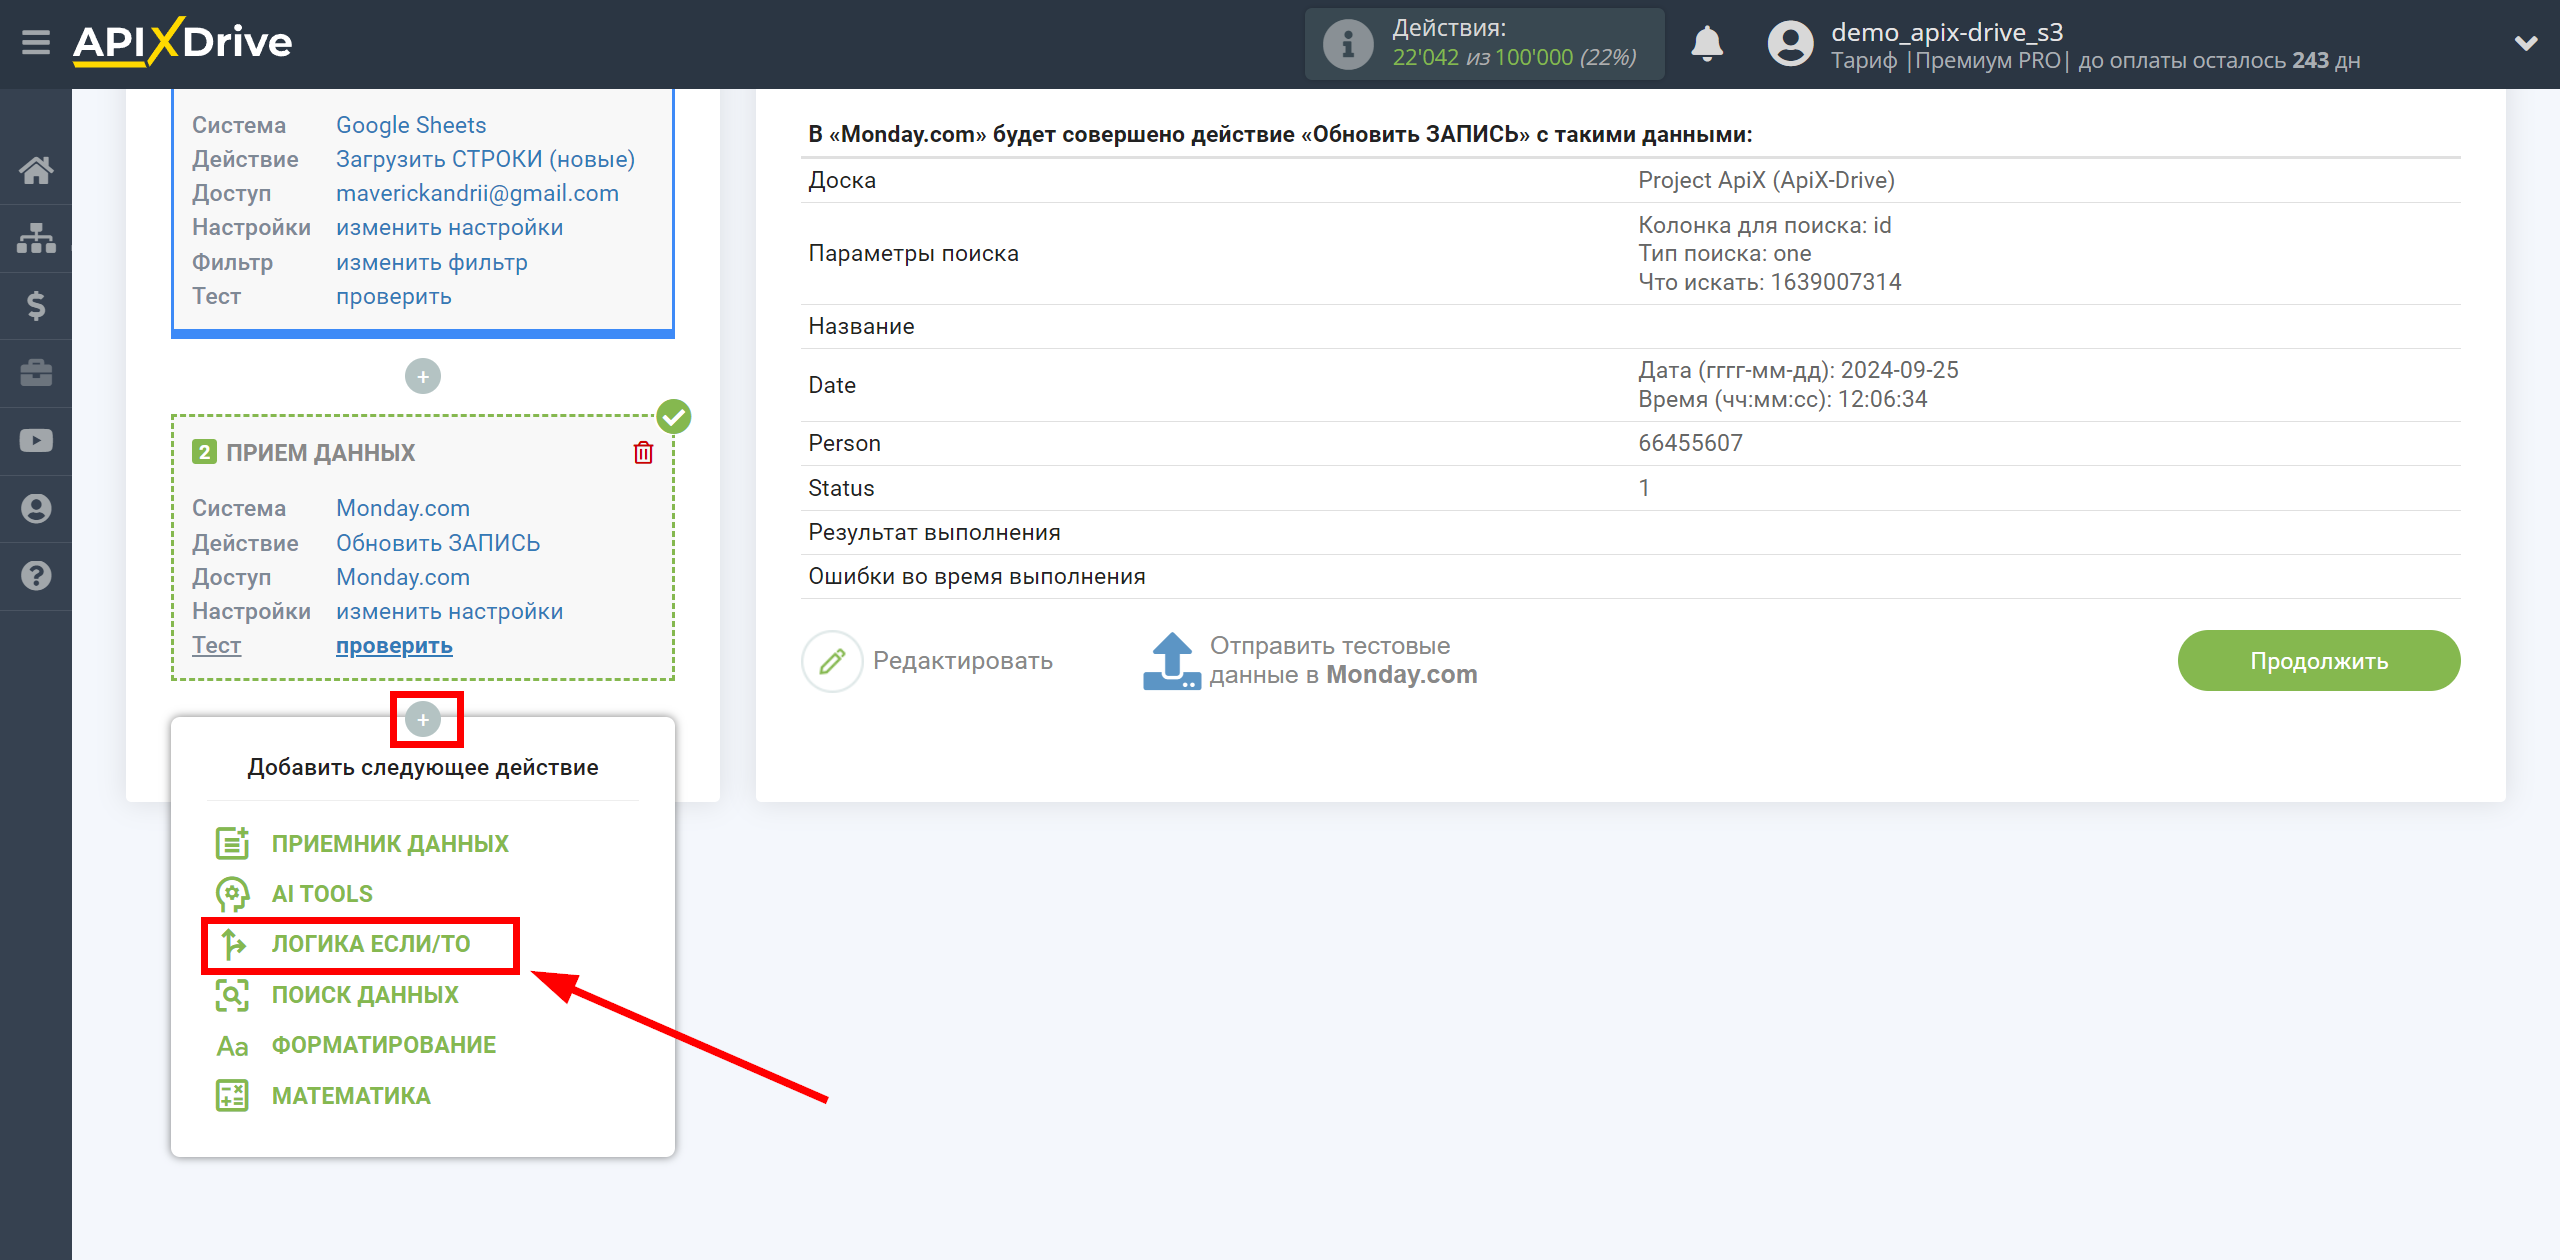Open maverickandrii@gmail.com access link
Image resolution: width=2560 pixels, height=1260 pixels.
click(477, 193)
